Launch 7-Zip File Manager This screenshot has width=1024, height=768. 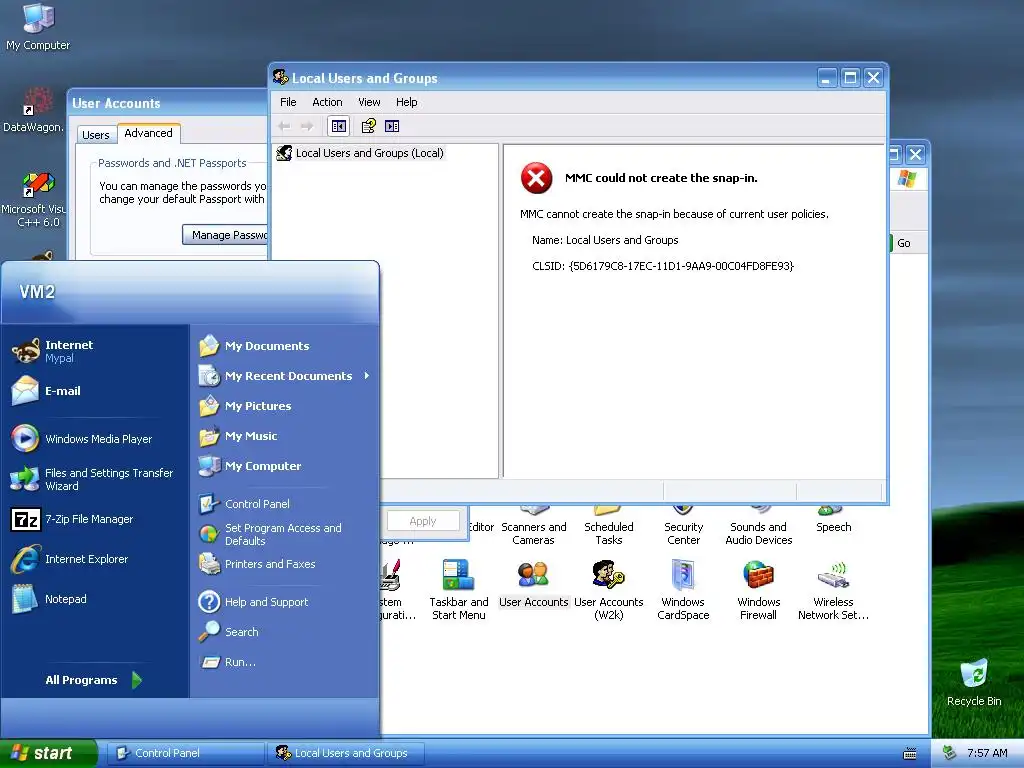coord(72,519)
